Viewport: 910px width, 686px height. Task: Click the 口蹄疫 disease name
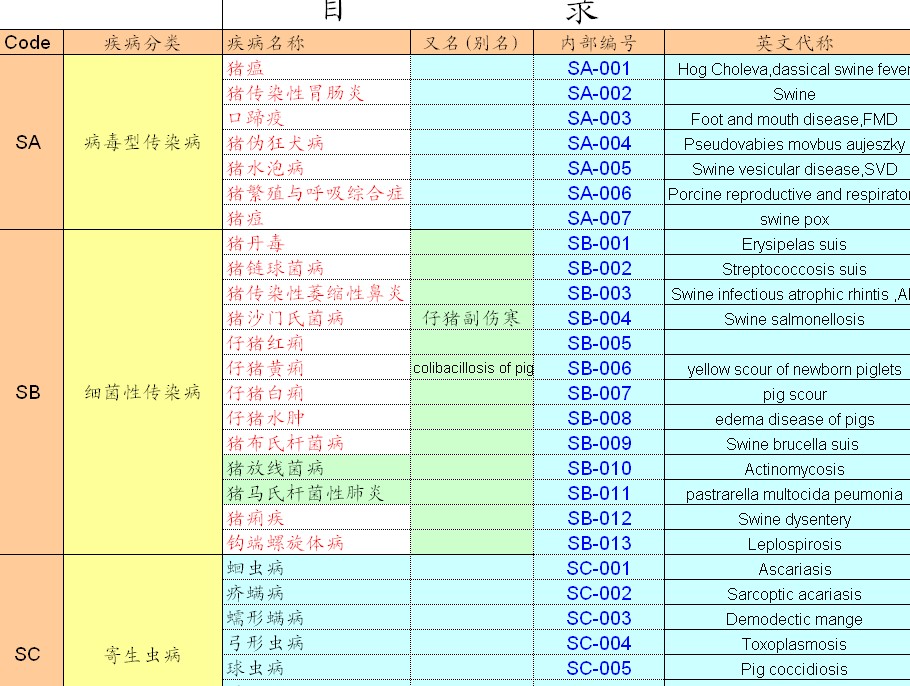tap(256, 118)
